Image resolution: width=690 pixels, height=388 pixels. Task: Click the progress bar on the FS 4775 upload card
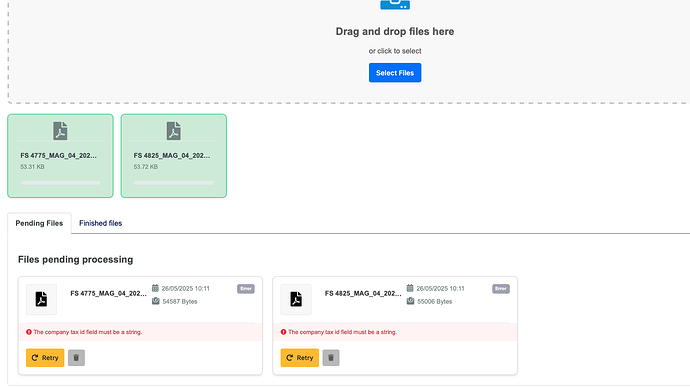point(60,183)
